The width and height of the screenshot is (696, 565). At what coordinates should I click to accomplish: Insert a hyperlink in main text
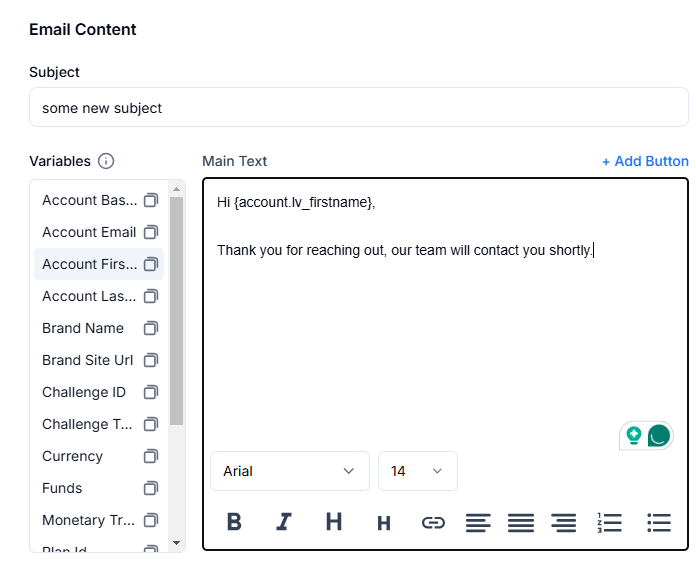433,522
